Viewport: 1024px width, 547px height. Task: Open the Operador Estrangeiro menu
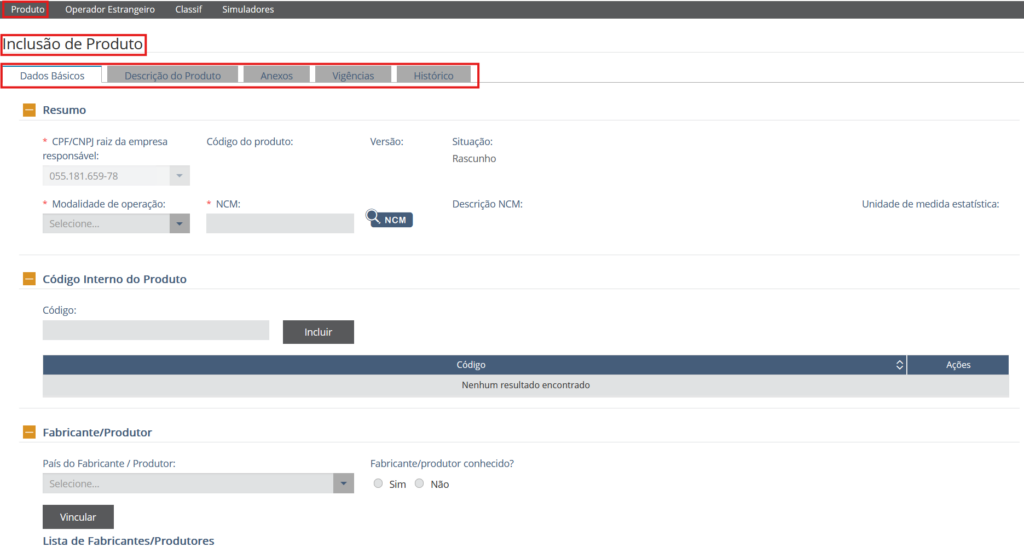[110, 9]
